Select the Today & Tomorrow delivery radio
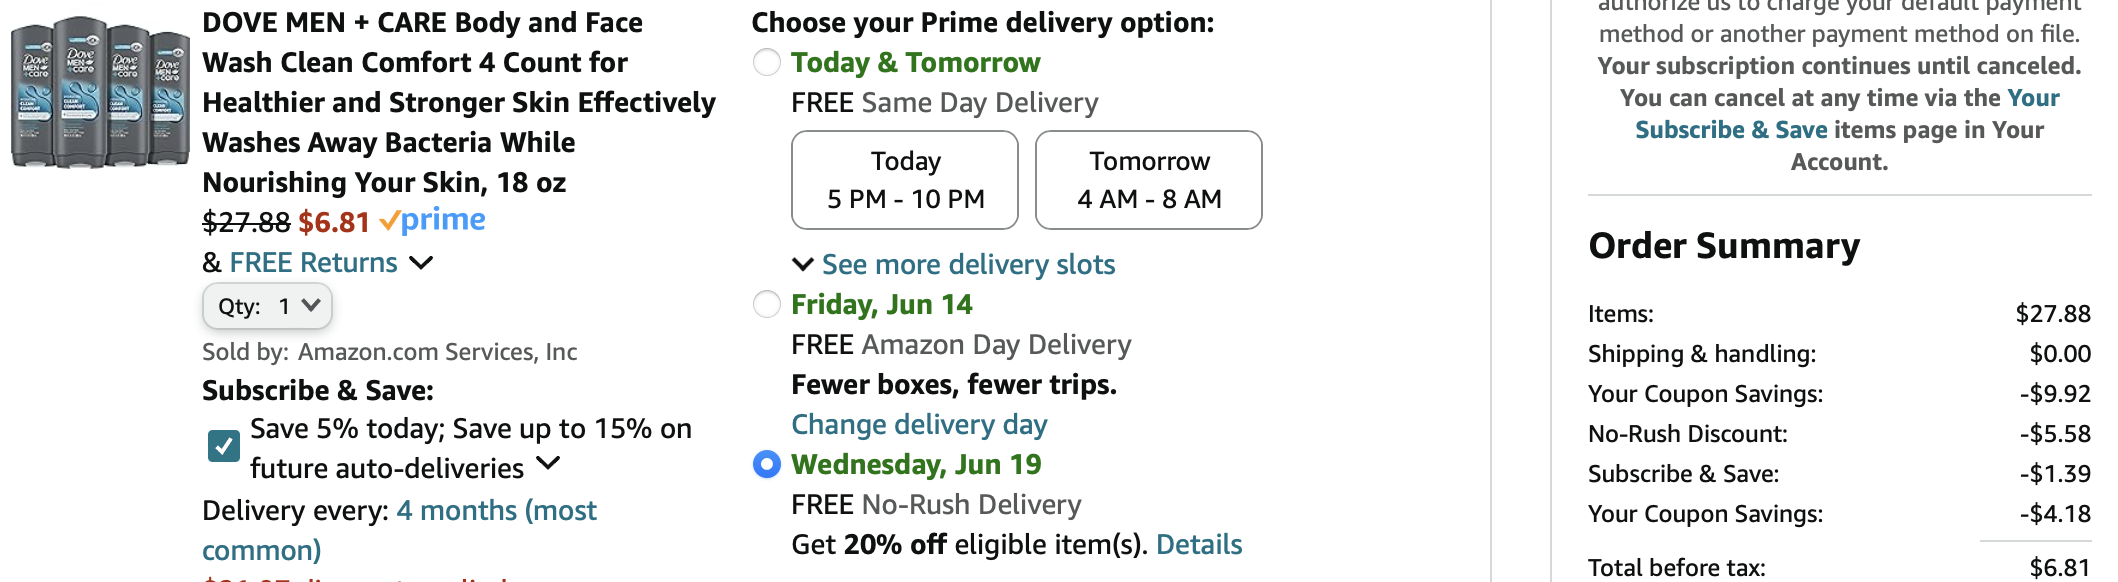 767,63
